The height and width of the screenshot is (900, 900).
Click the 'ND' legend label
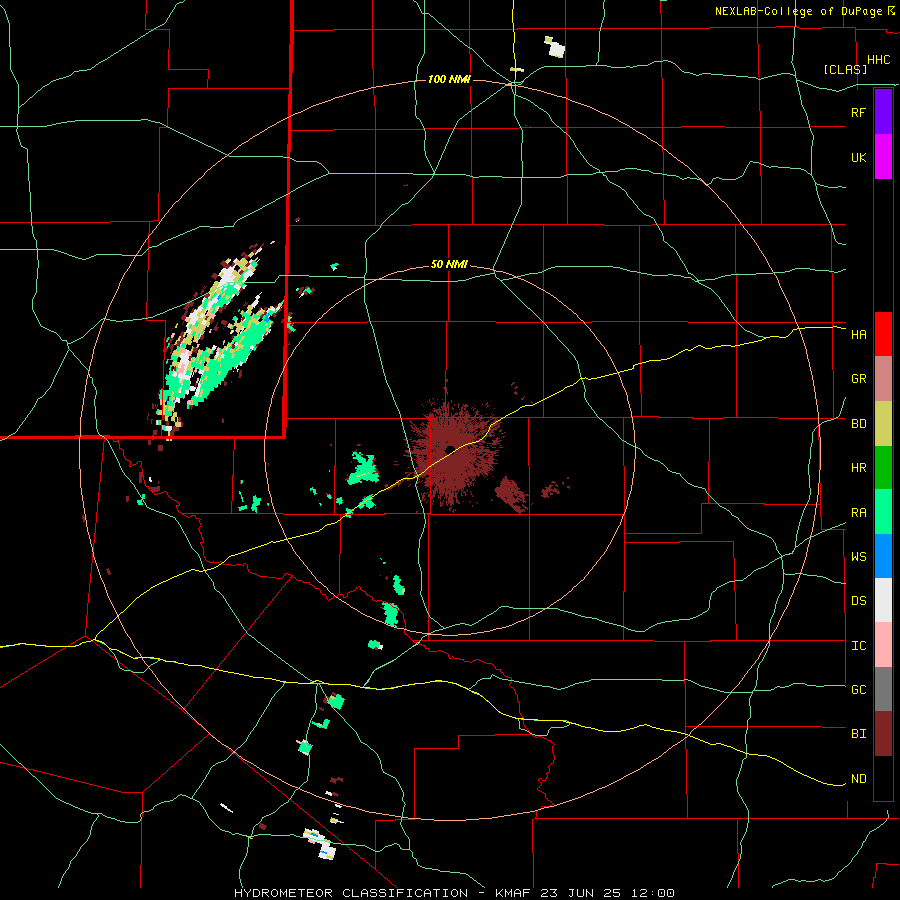point(858,779)
